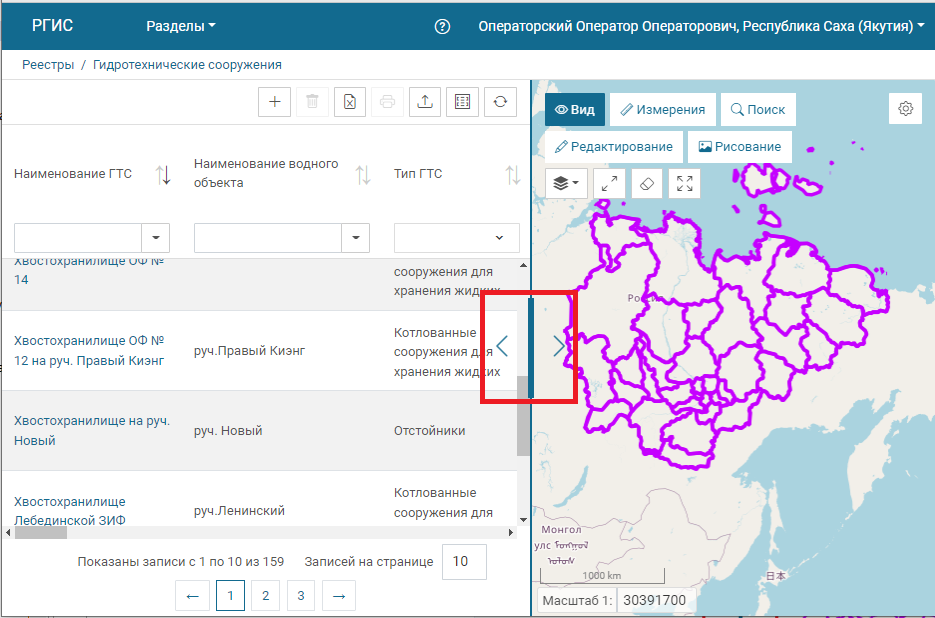Toggle sorting on the Тип ГТС column
The width and height of the screenshot is (935, 618).
pos(514,174)
